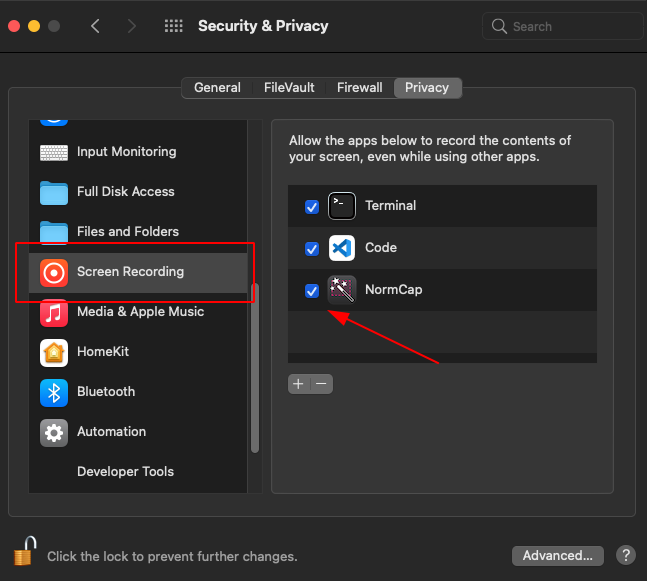Viewport: 647px width, 581px height.
Task: Click the sidebar vertical scrollbar
Action: [x=255, y=368]
